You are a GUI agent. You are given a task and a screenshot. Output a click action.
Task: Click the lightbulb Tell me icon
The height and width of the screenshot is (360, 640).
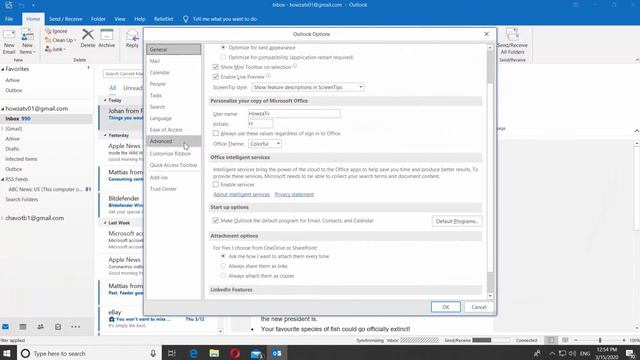[186, 19]
